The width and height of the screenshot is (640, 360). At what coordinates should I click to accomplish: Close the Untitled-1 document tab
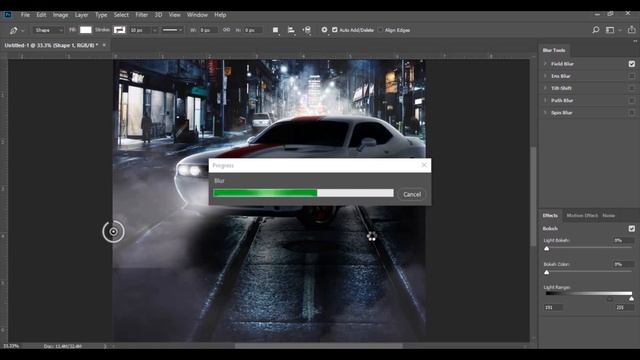tap(104, 45)
